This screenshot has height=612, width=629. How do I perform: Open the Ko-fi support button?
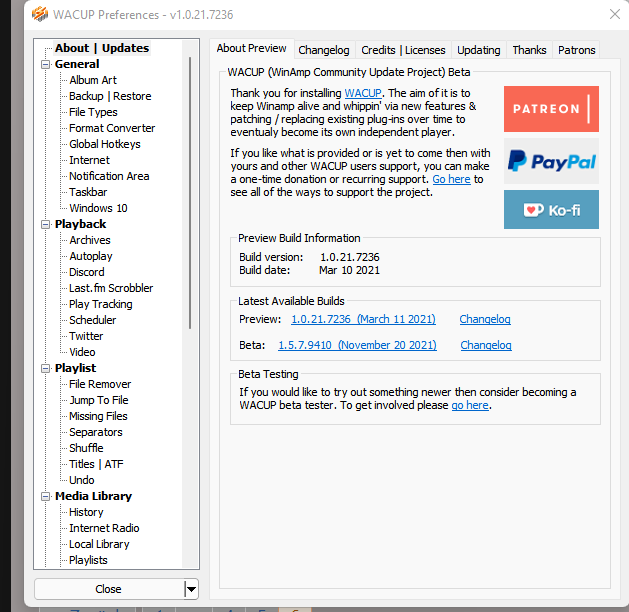point(551,210)
